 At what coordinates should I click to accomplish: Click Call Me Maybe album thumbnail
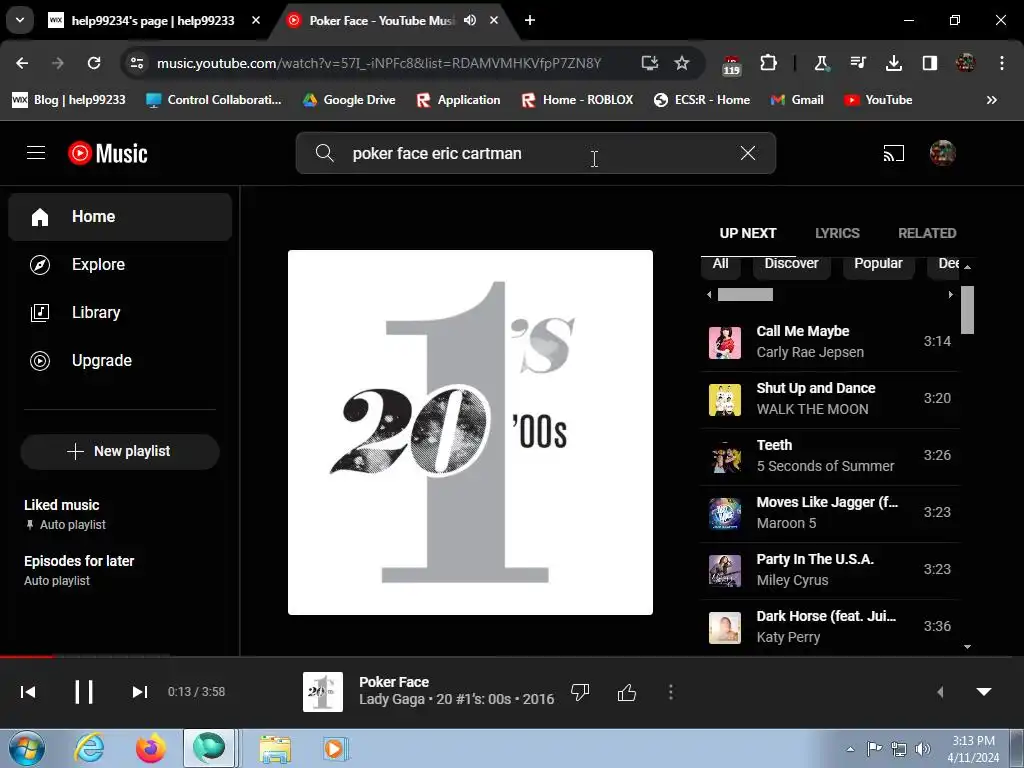pyautogui.click(x=725, y=343)
